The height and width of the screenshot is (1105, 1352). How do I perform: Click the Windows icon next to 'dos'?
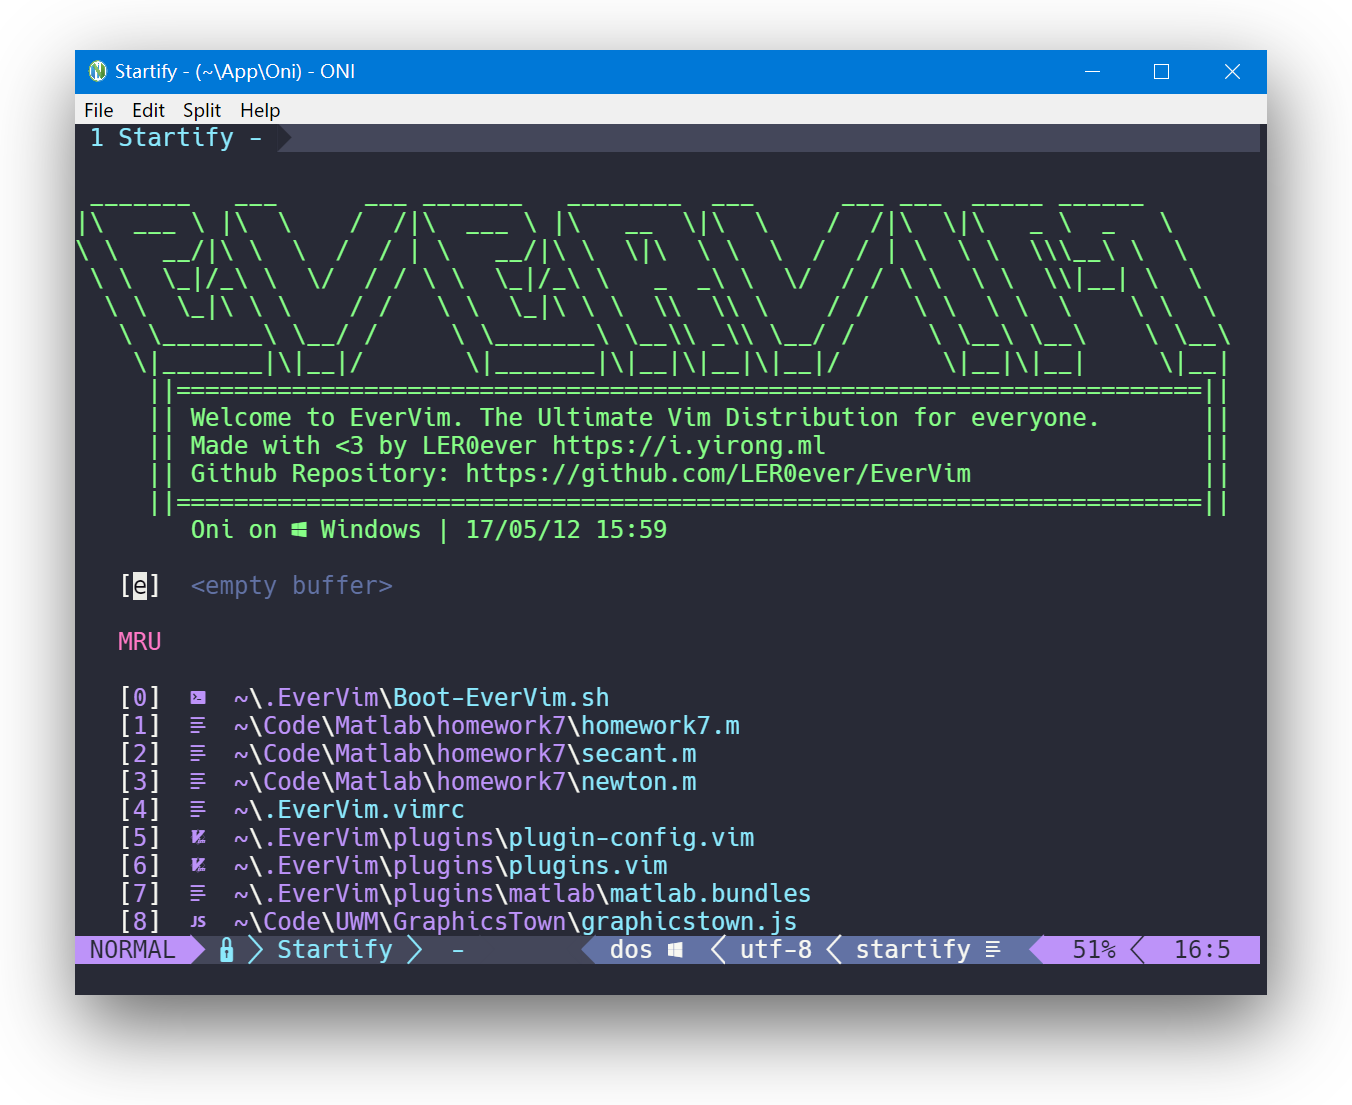pos(675,950)
